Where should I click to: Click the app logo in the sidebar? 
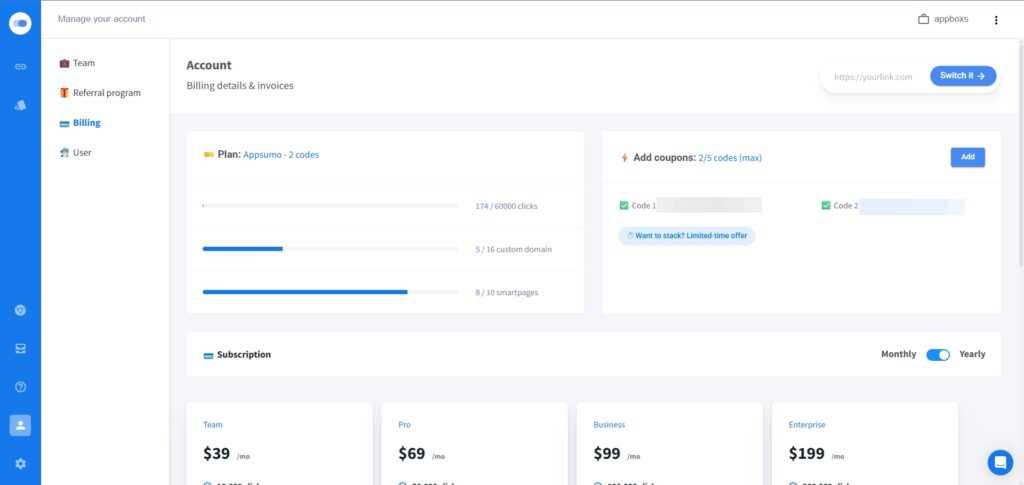click(x=20, y=23)
